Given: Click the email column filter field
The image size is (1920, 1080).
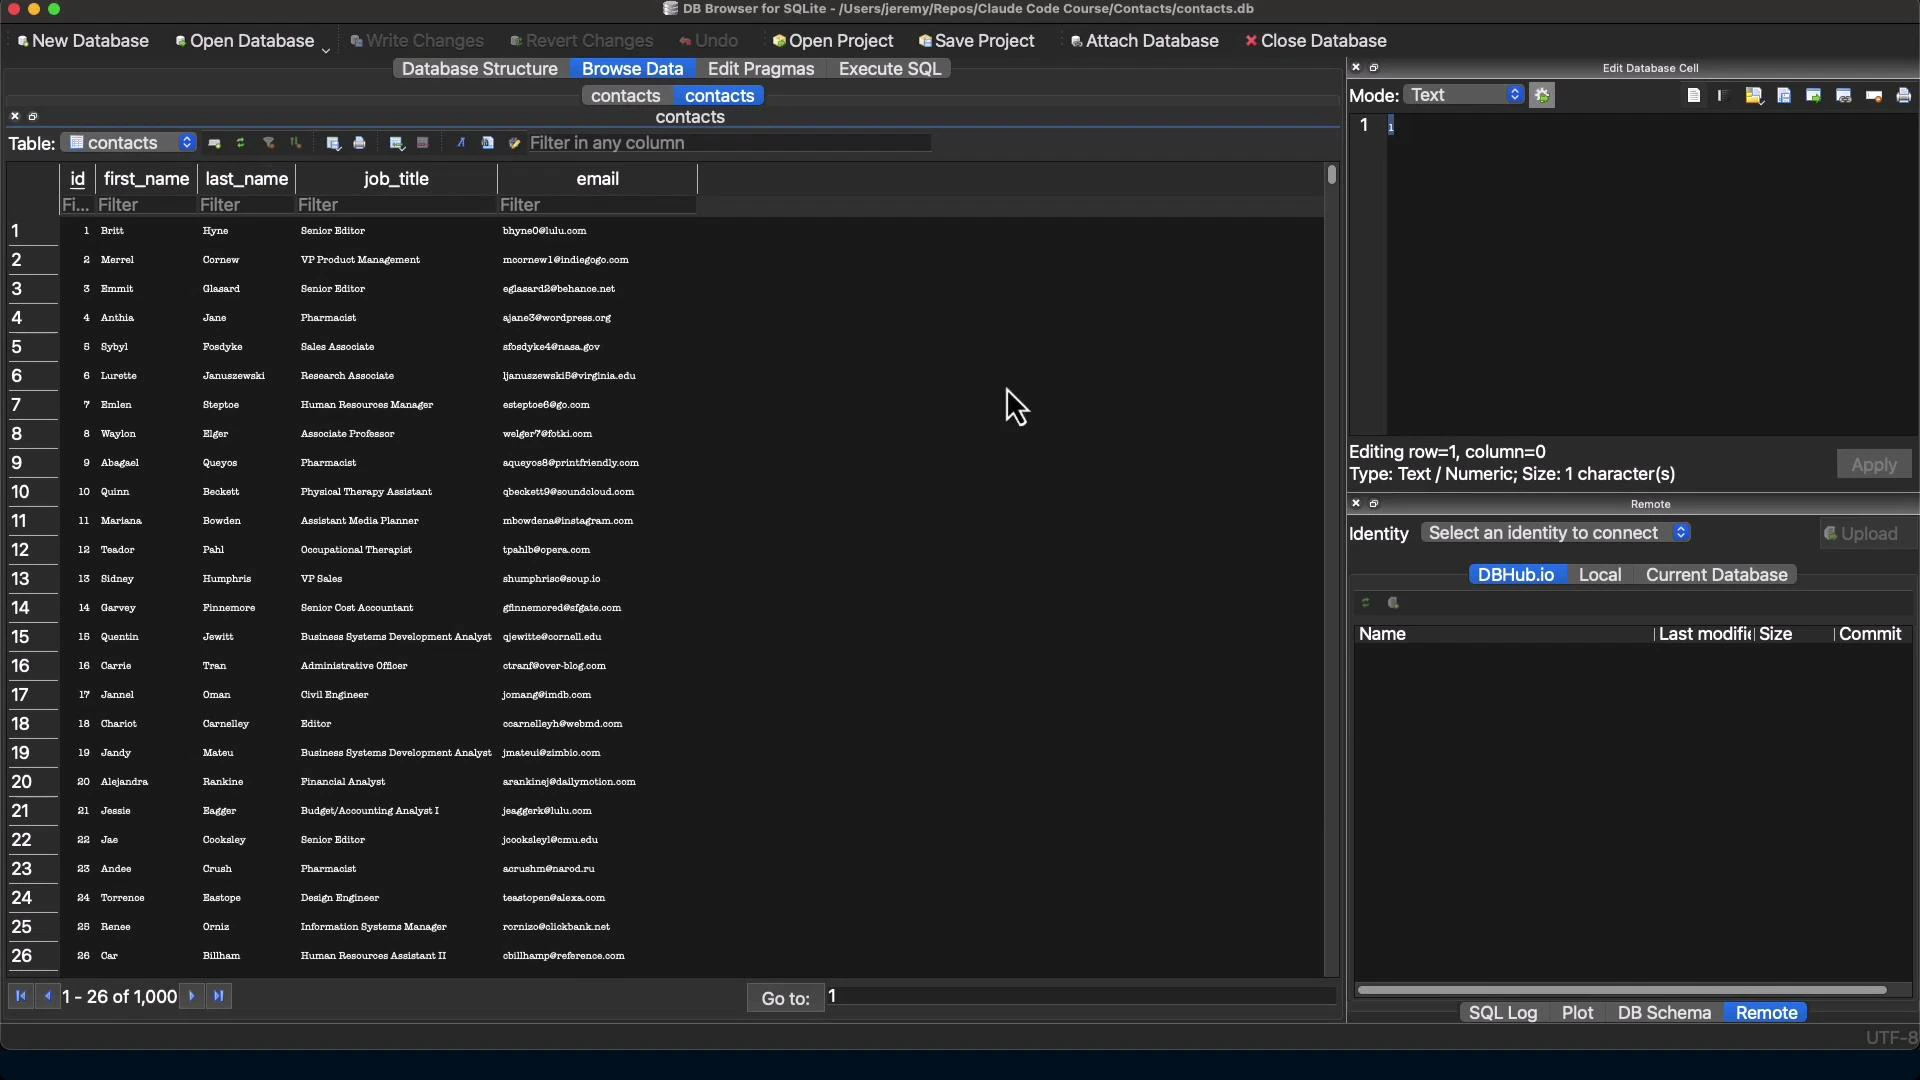Looking at the screenshot, I should [597, 205].
